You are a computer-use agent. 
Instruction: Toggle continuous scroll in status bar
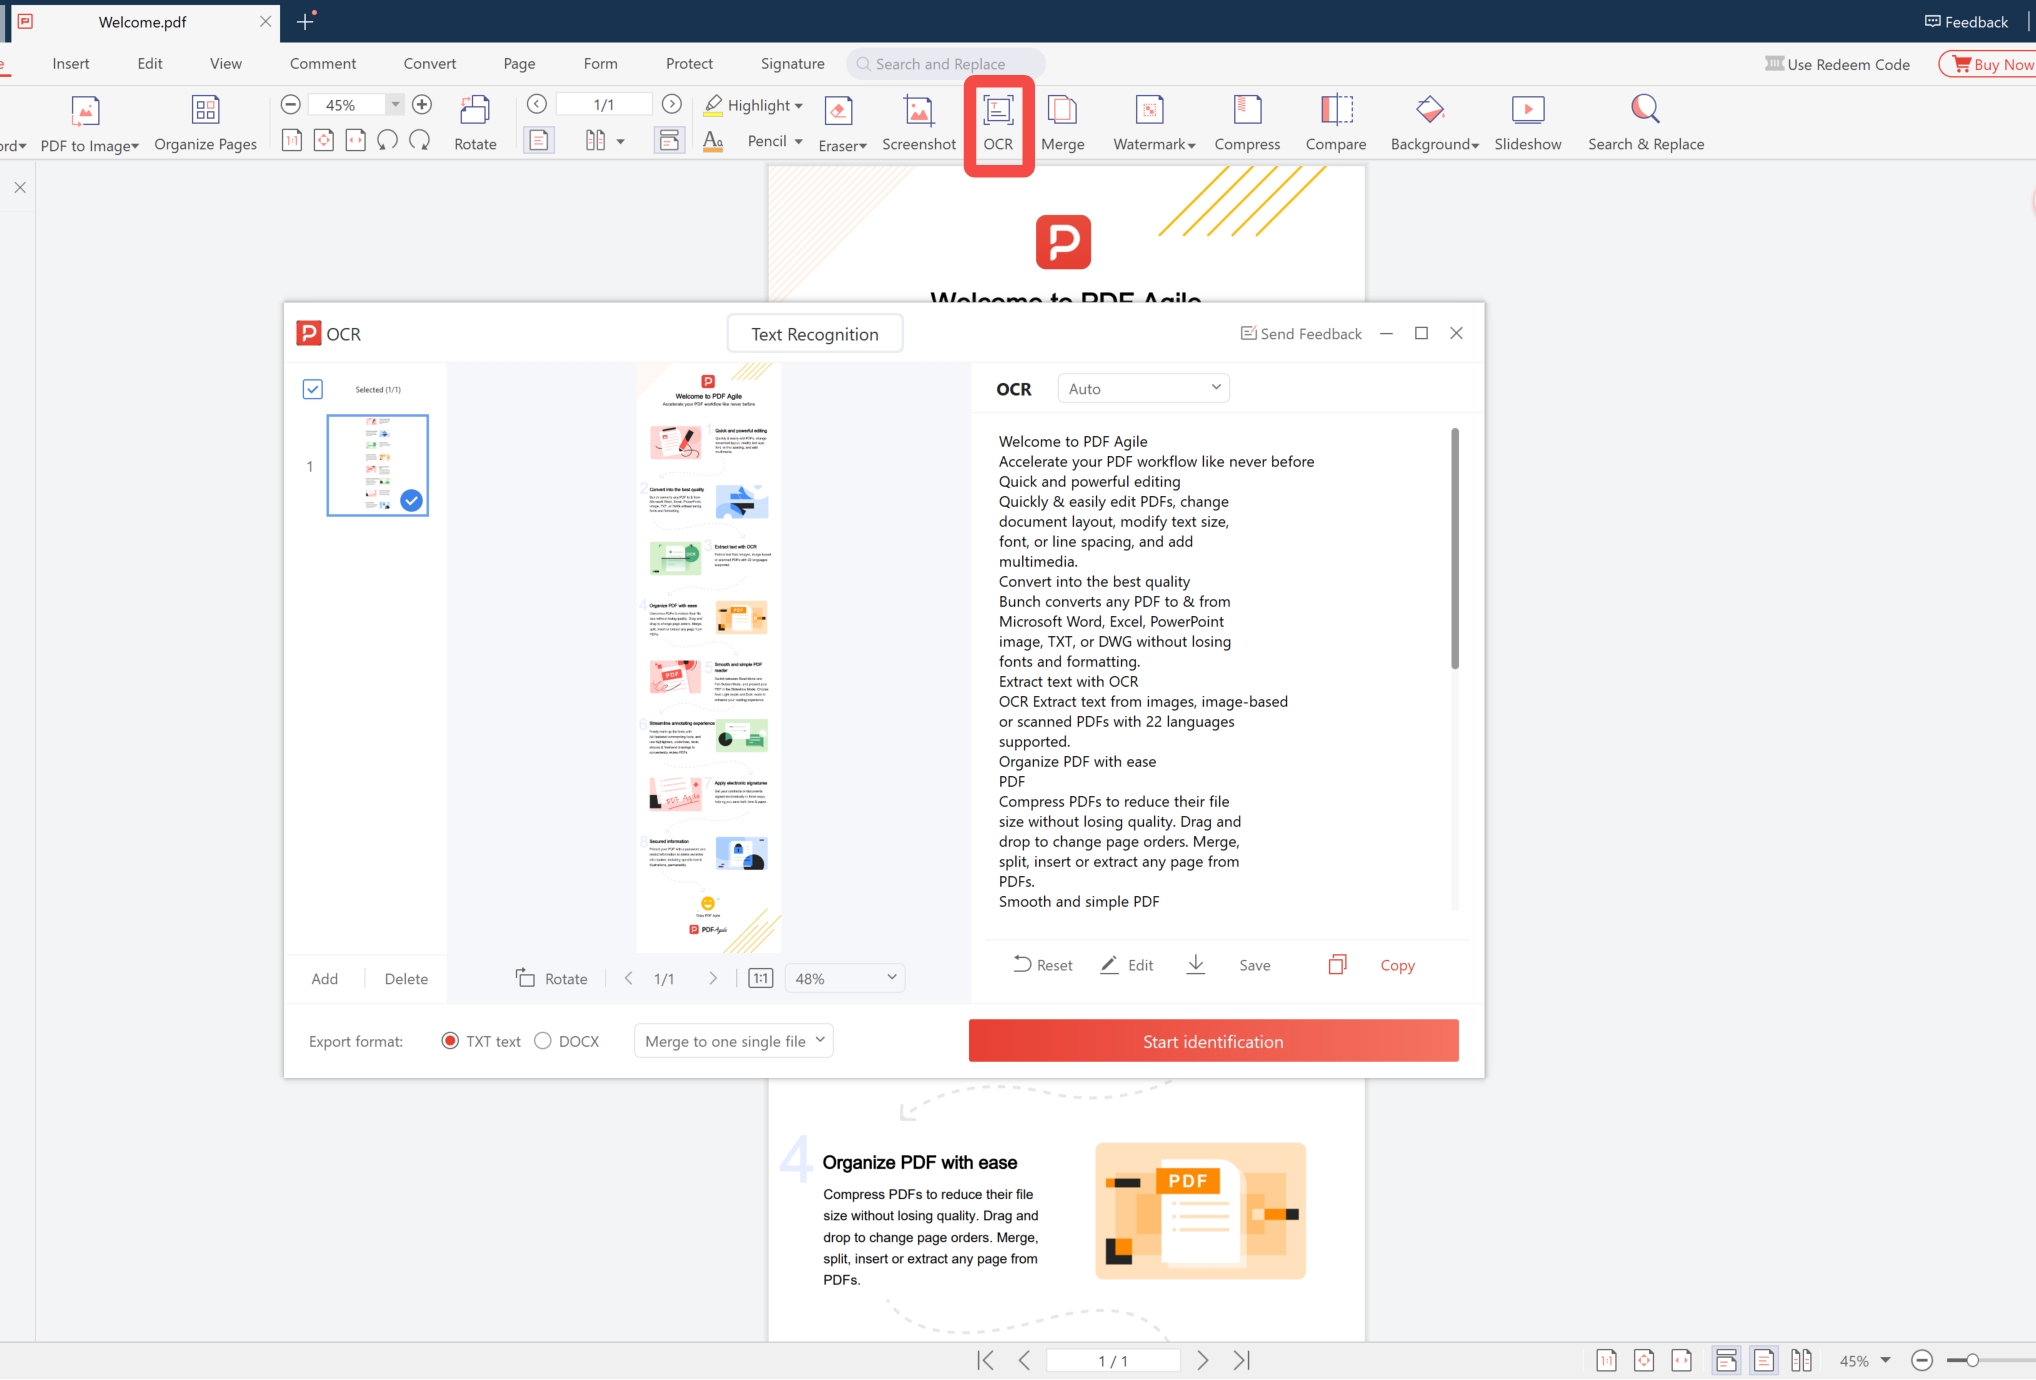coord(1726,1360)
